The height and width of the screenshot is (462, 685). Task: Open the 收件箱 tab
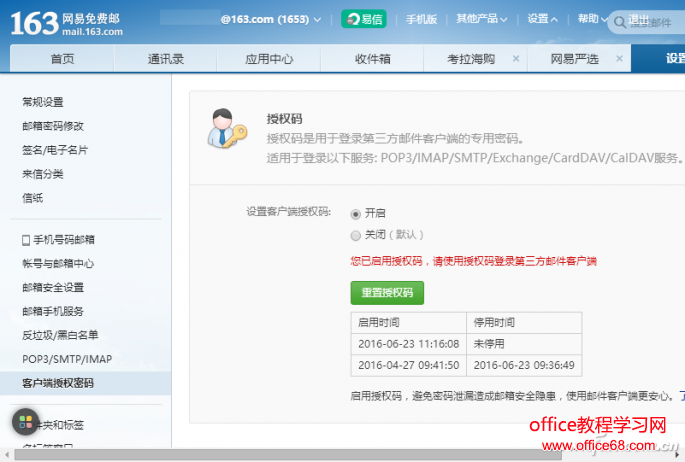[x=372, y=59]
